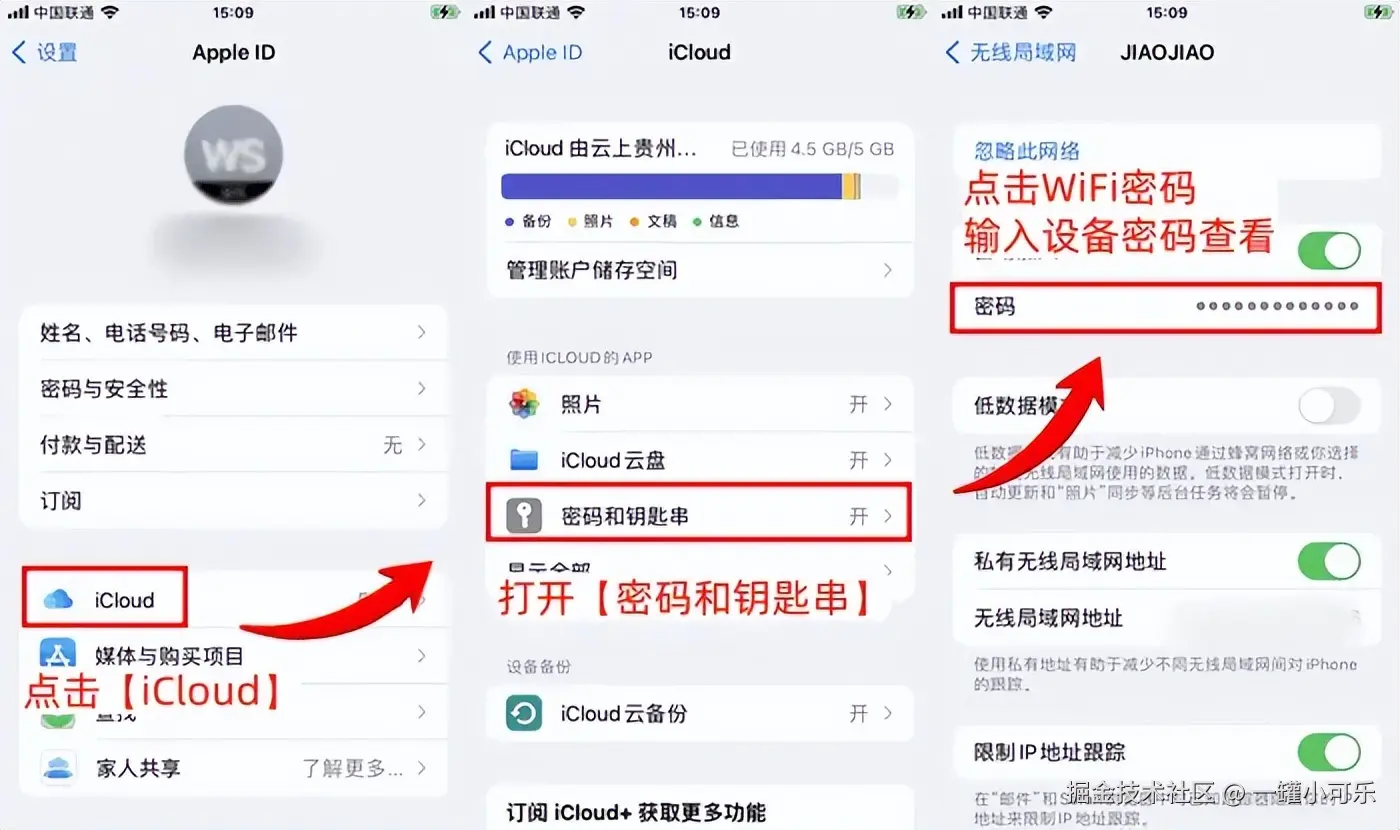
Task: Open the Subscriptions row
Action: (233, 500)
